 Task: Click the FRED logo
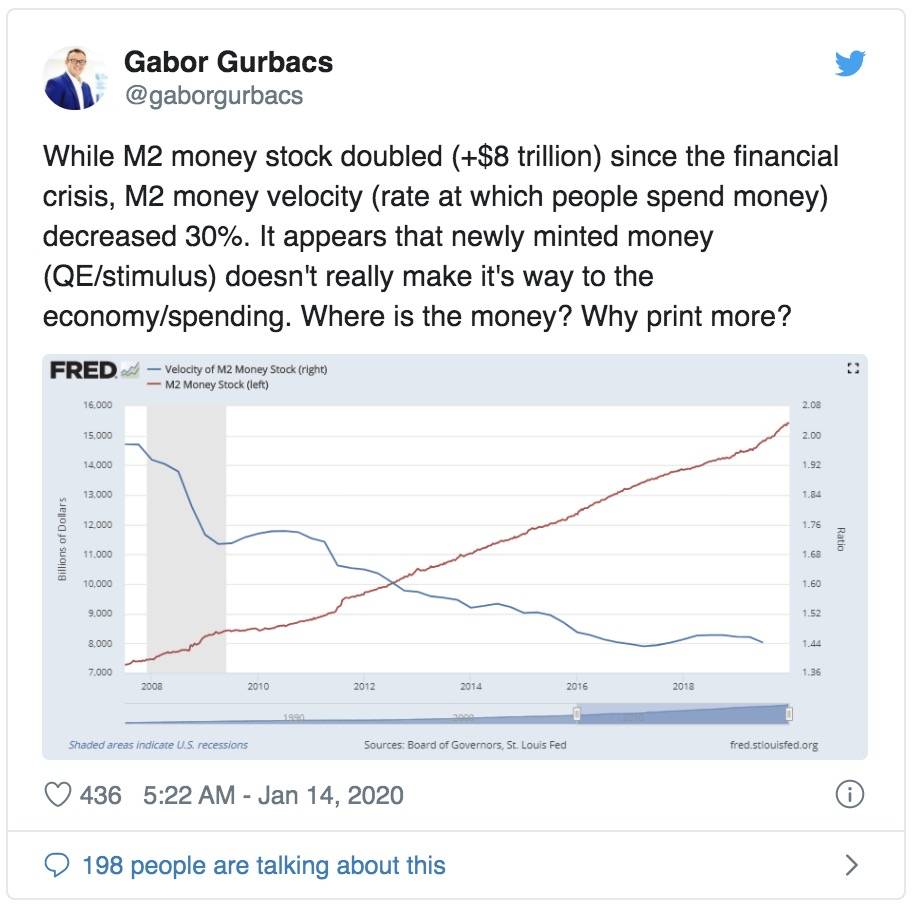[83, 370]
